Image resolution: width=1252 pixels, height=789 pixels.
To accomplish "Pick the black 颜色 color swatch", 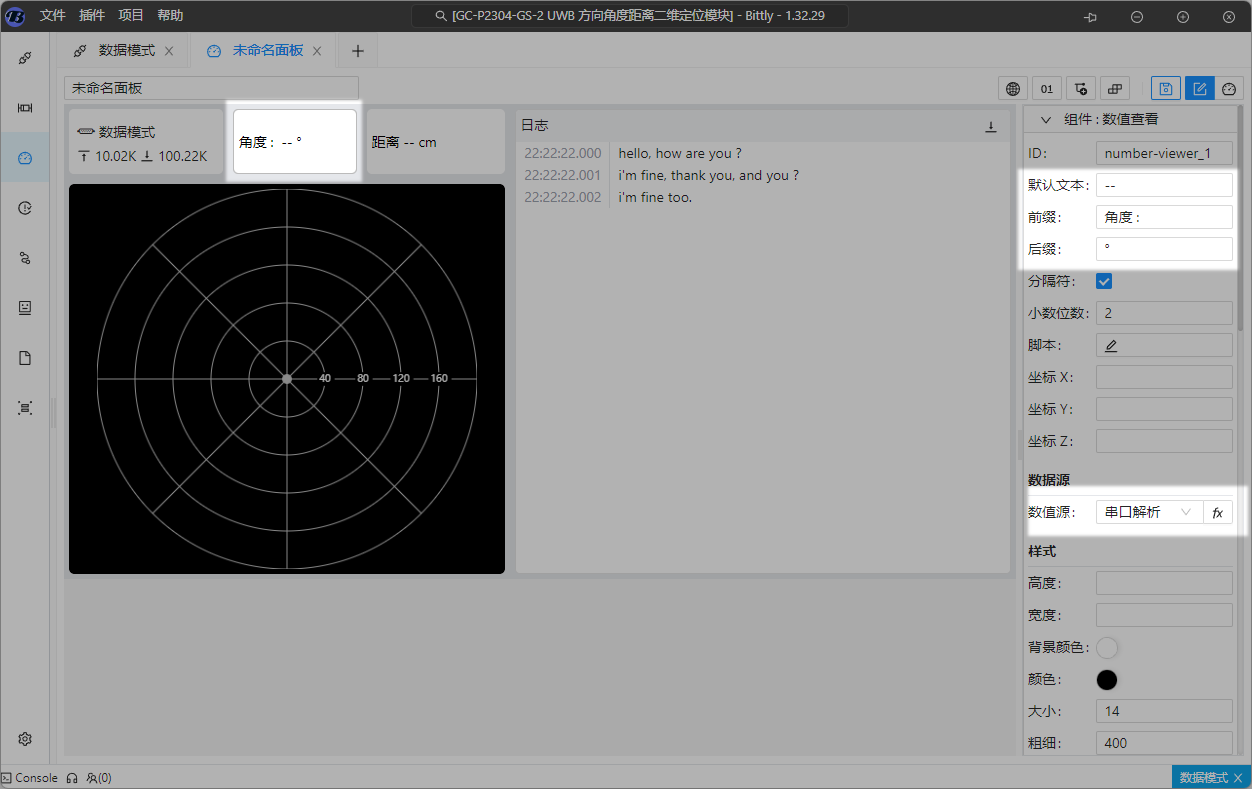I will click(x=1107, y=680).
